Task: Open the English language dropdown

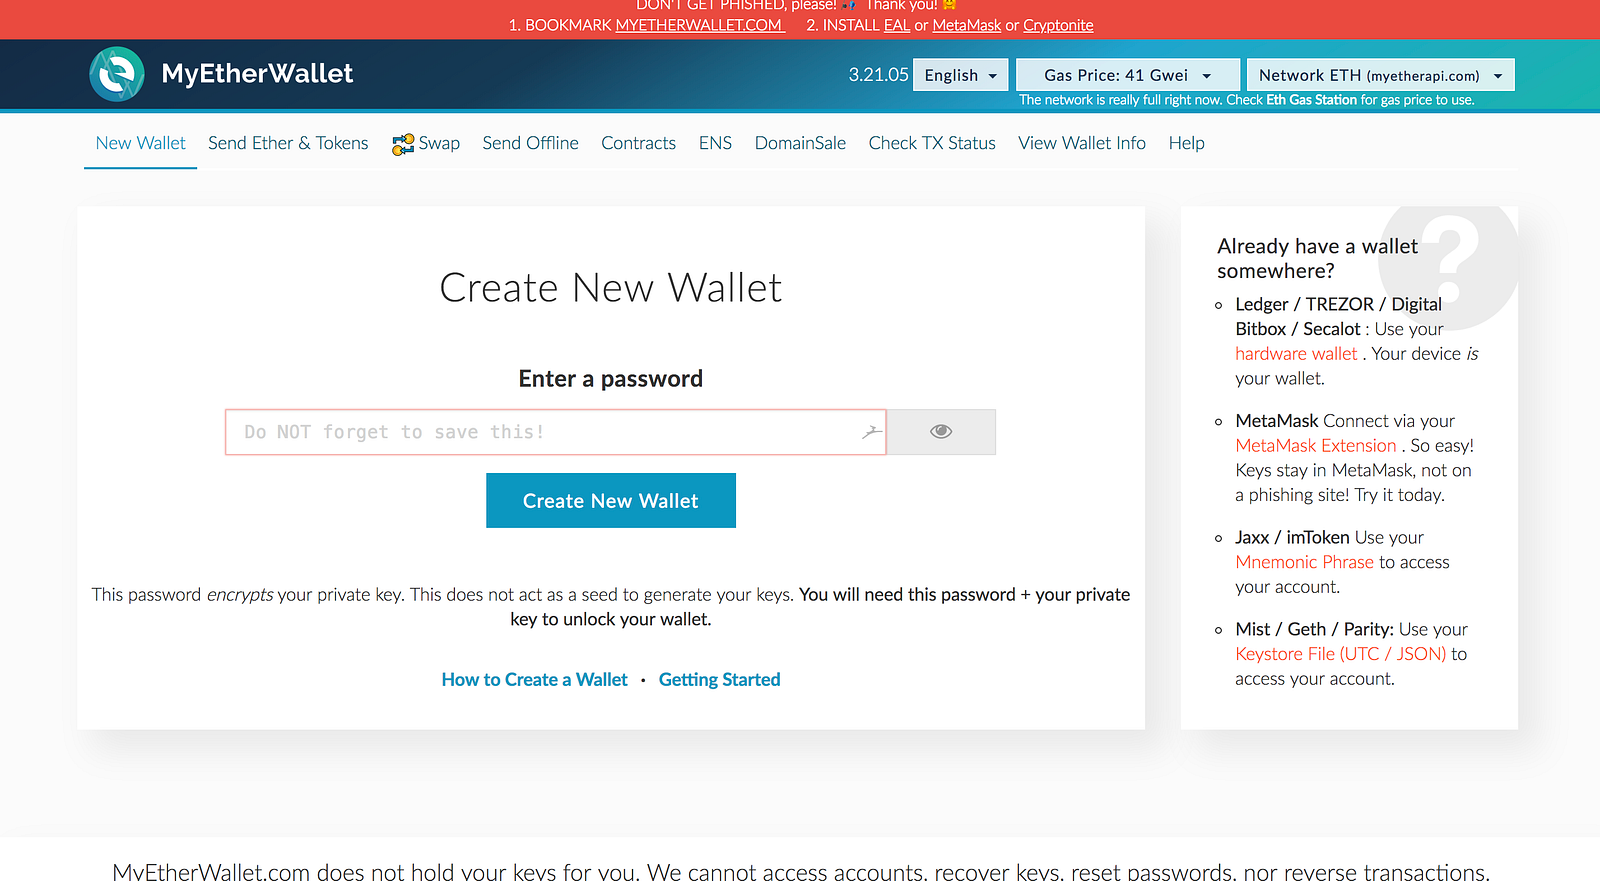Action: pos(961,75)
